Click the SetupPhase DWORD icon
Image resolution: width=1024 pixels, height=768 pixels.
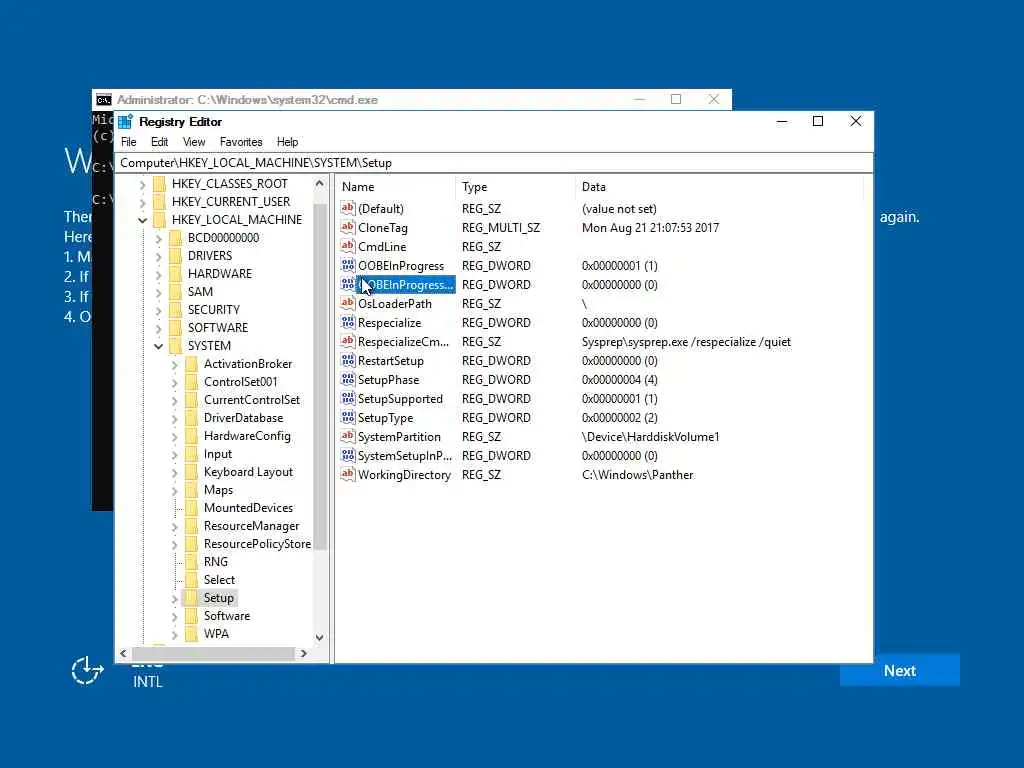(x=347, y=379)
